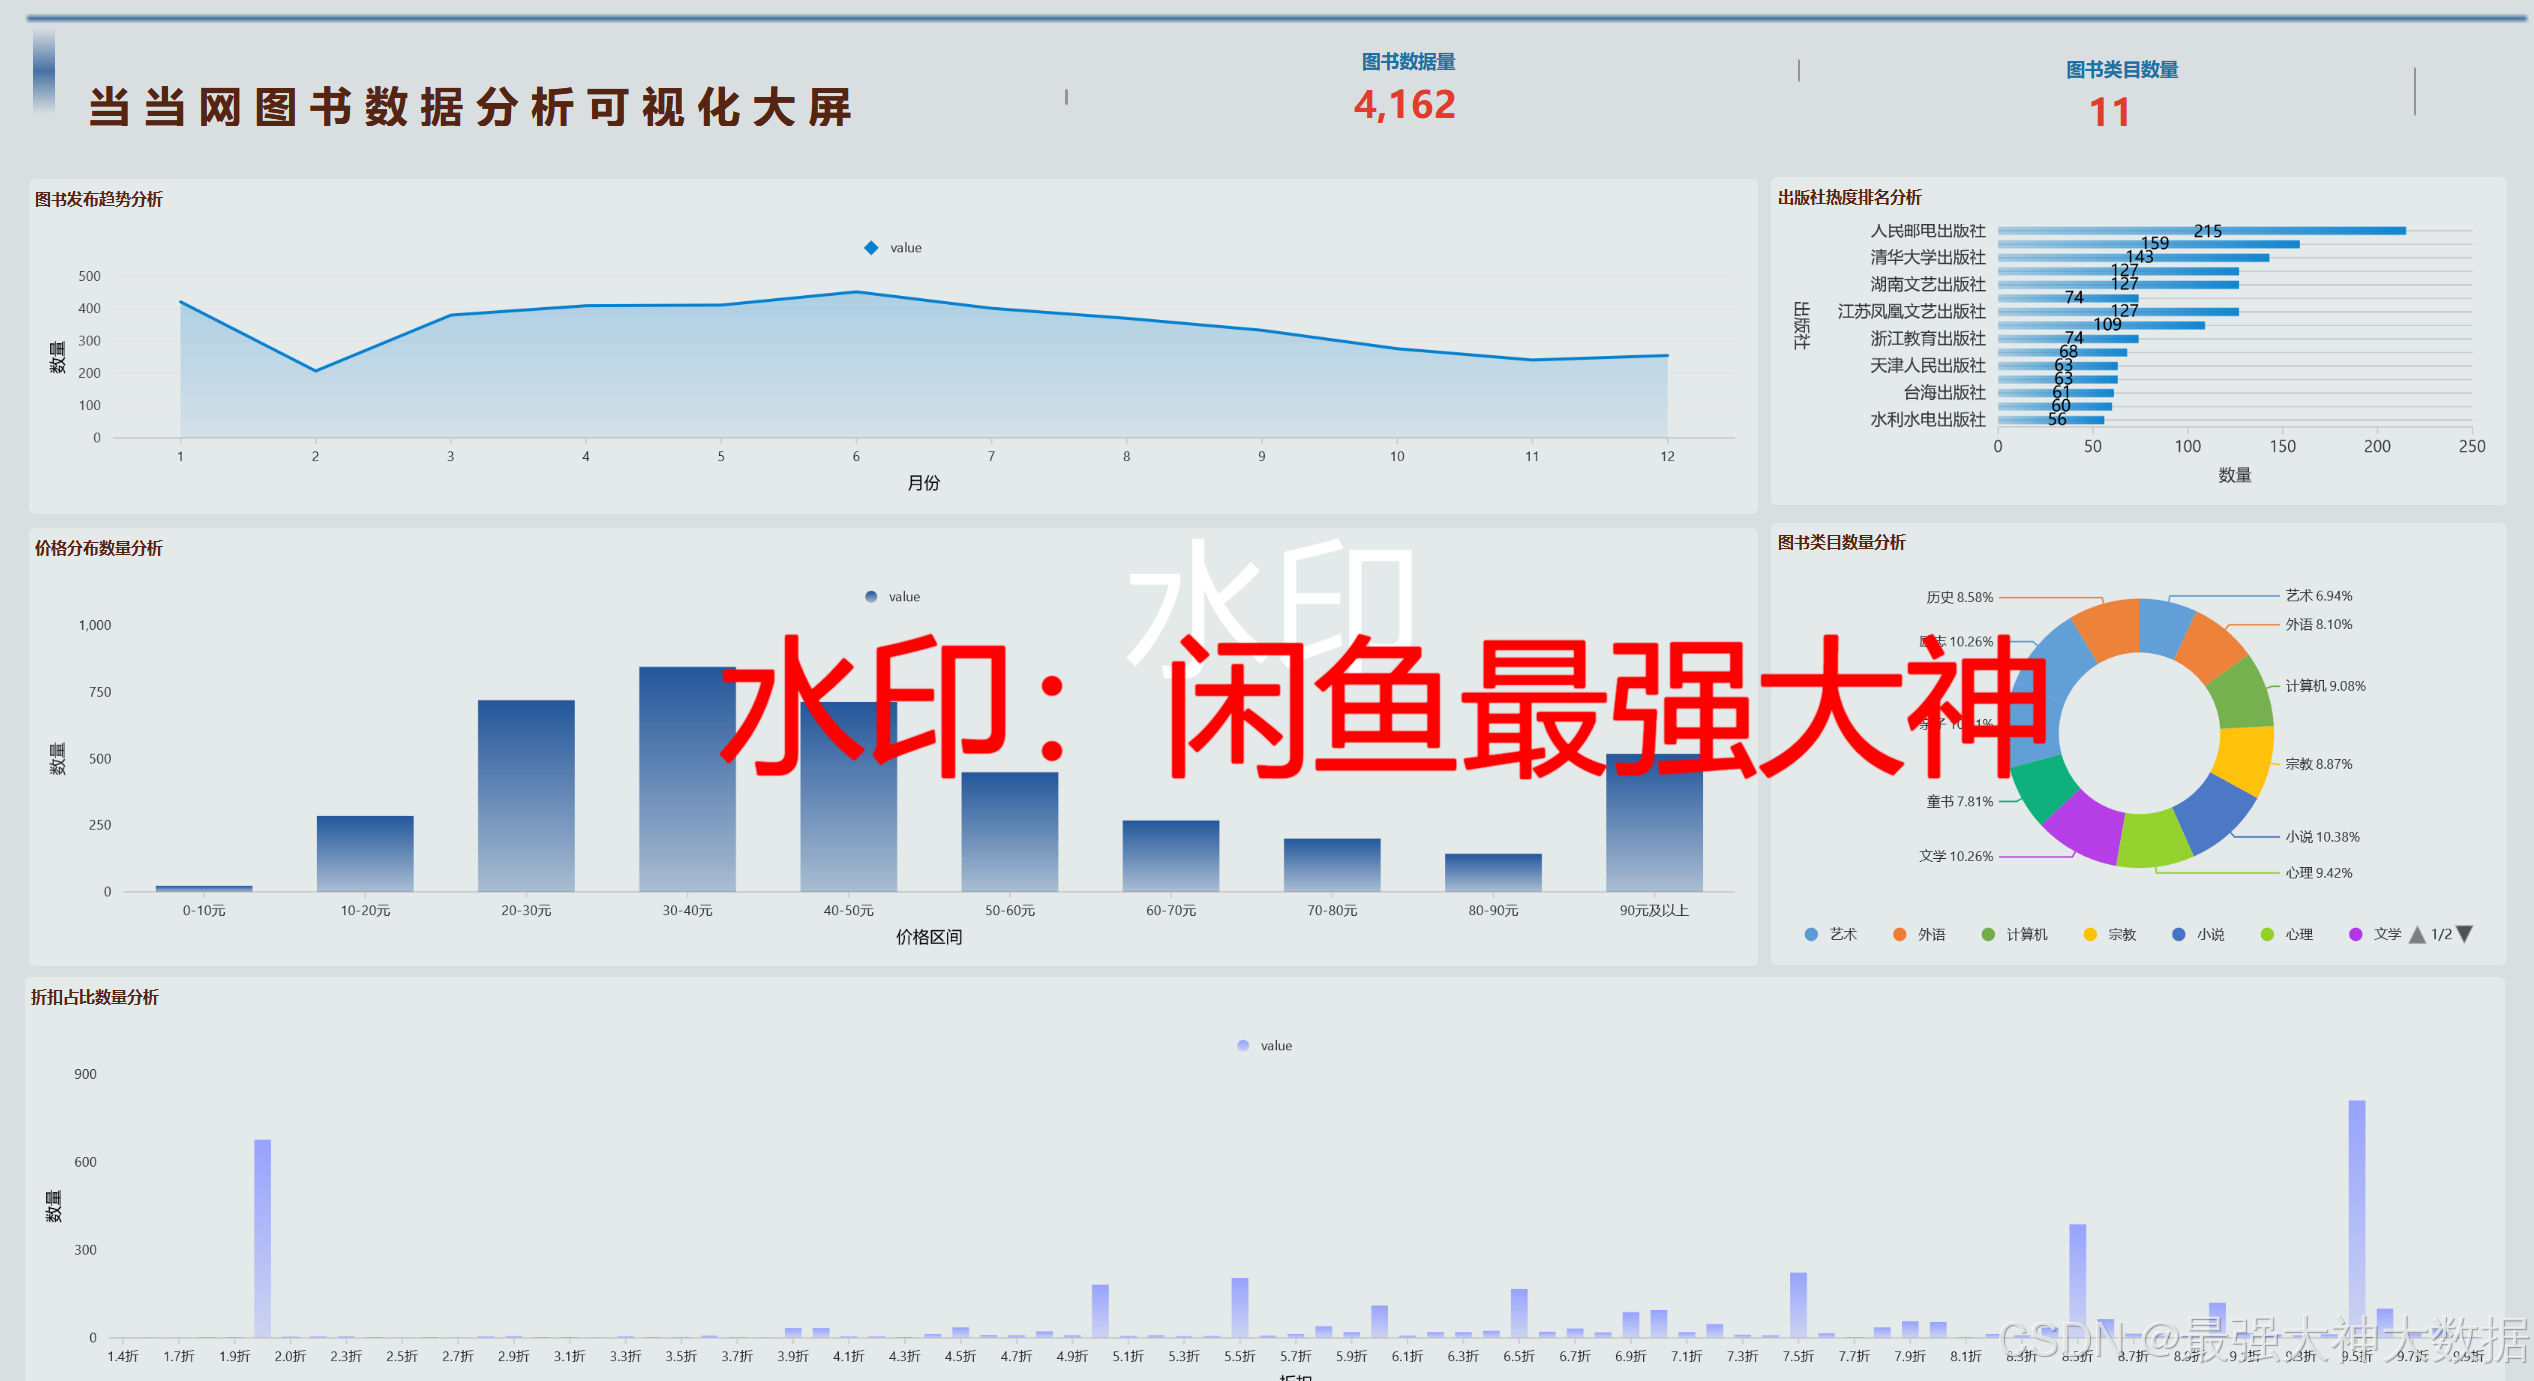Click discount chart's value legend dot
Image resolution: width=2534 pixels, height=1381 pixels.
tap(1243, 1046)
